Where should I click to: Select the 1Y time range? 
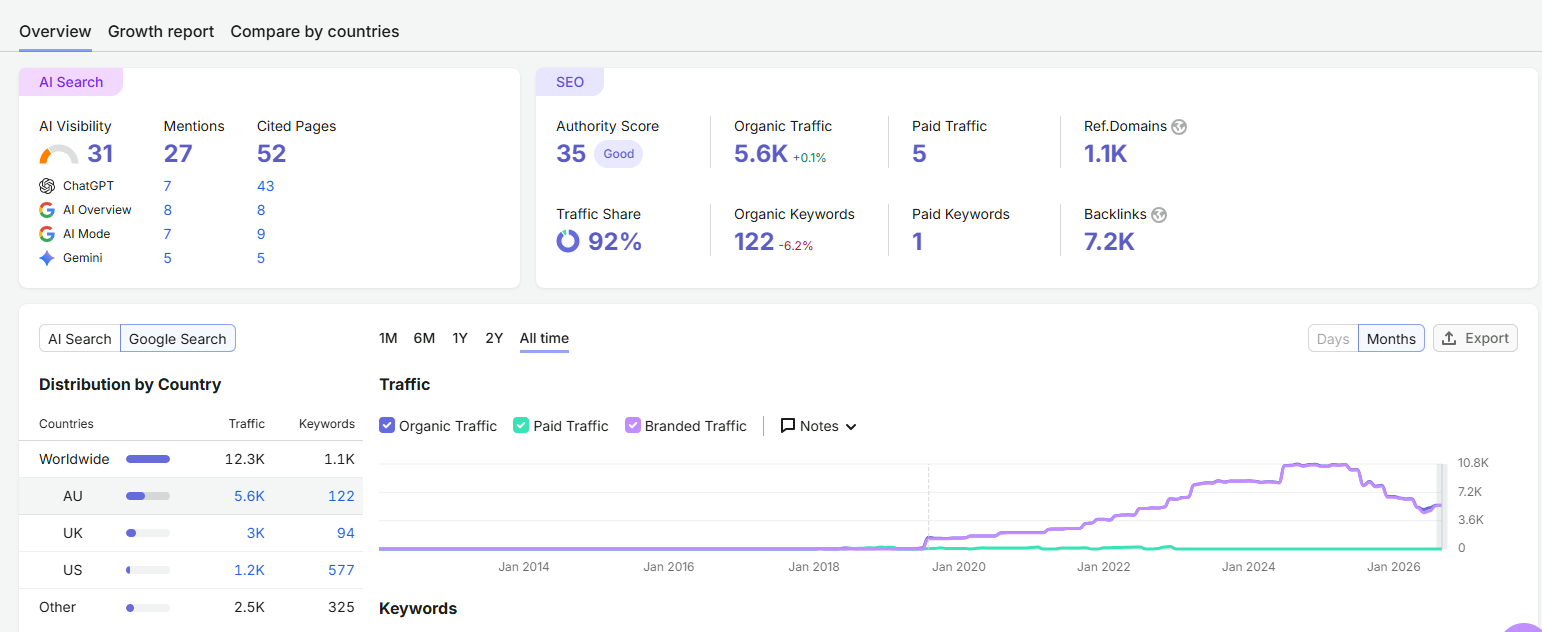pos(460,338)
